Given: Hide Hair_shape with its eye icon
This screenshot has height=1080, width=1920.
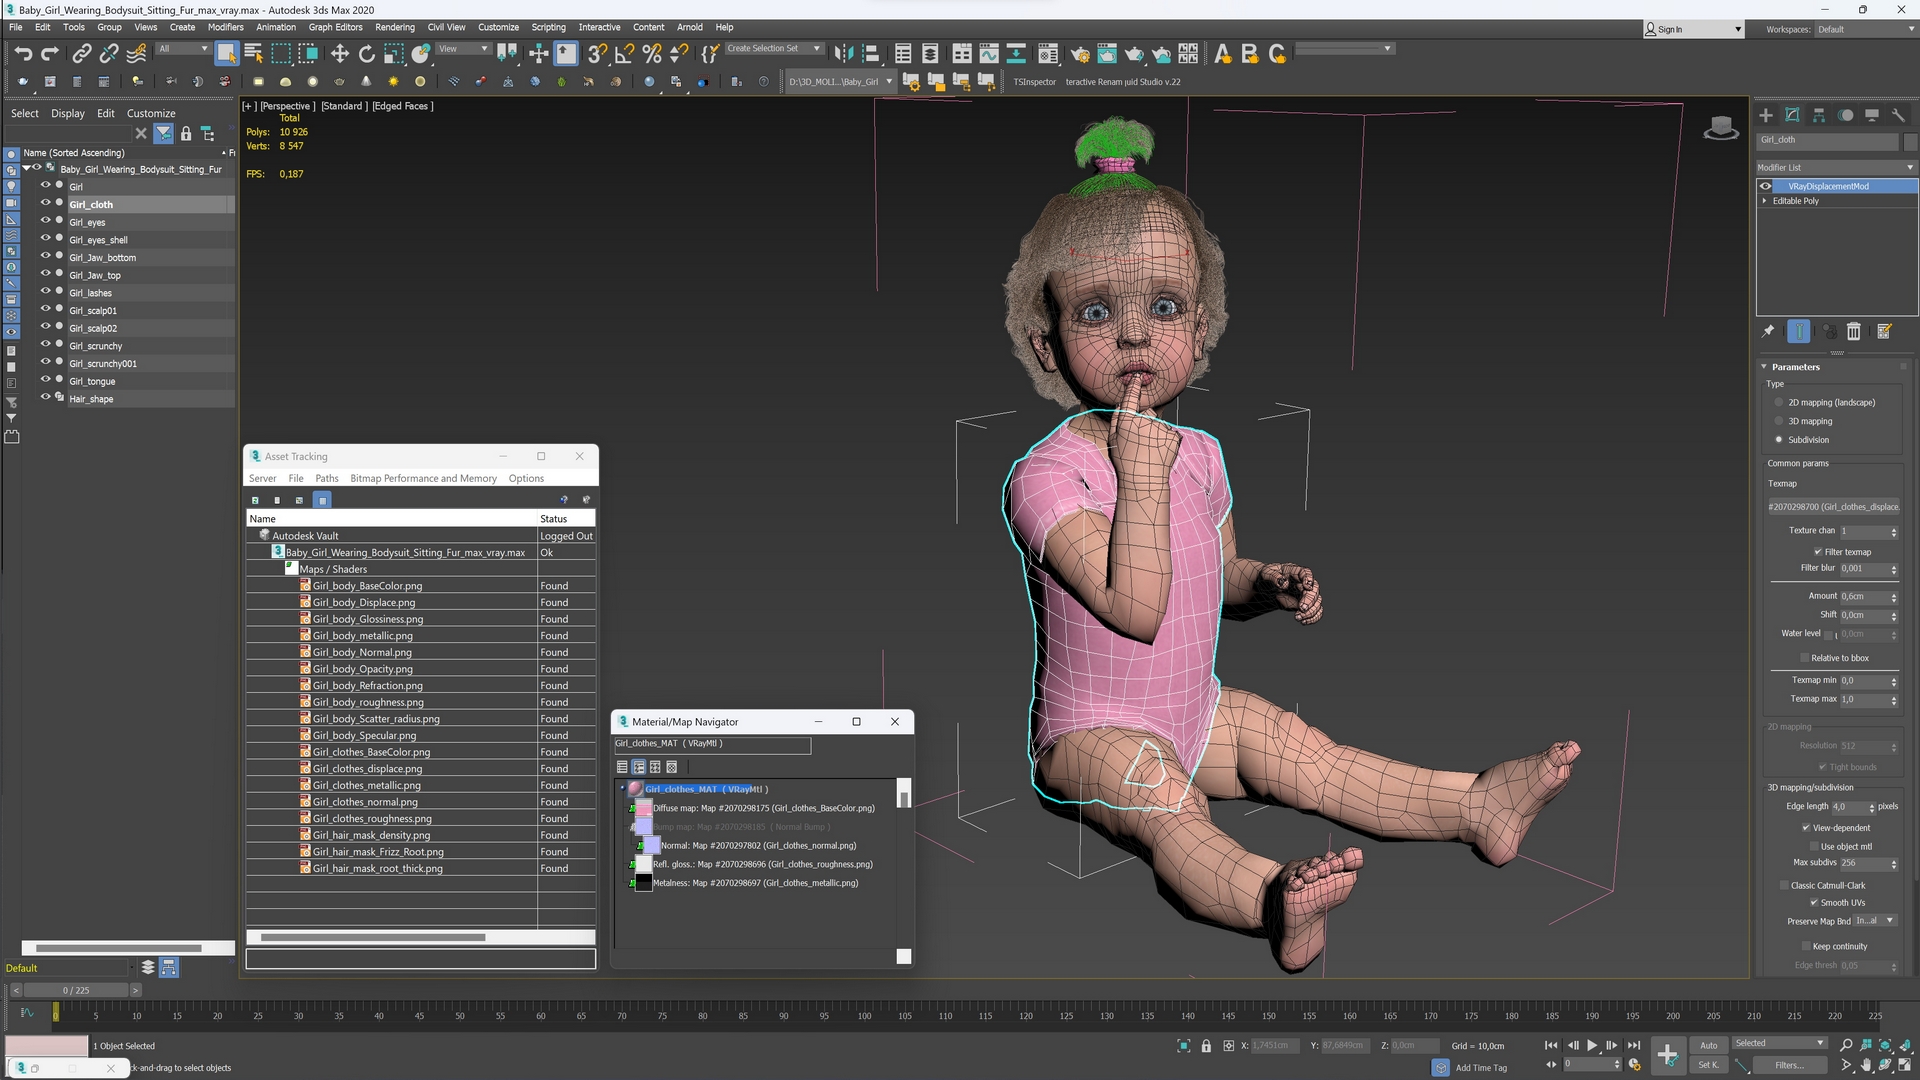Looking at the screenshot, I should tap(45, 398).
